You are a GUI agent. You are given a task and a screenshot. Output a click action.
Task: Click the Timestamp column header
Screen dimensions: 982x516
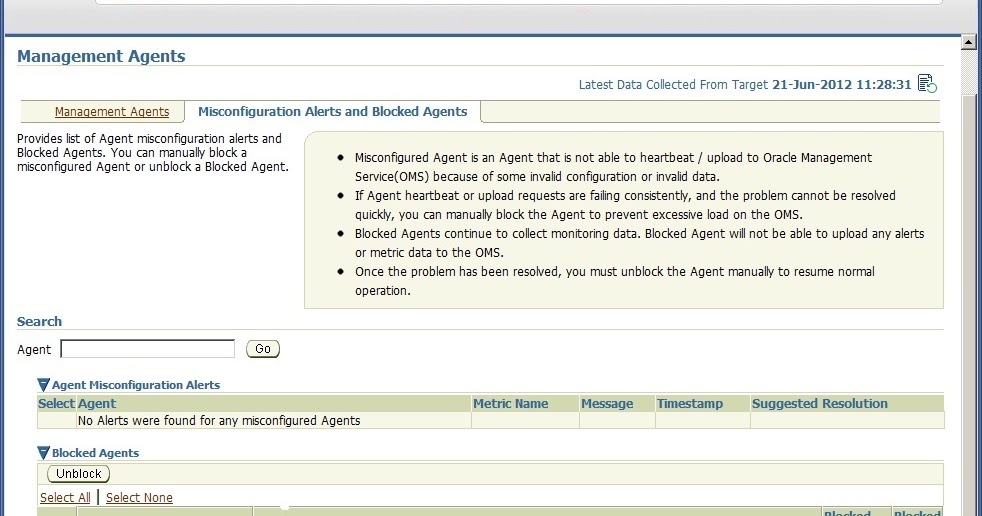pos(690,404)
